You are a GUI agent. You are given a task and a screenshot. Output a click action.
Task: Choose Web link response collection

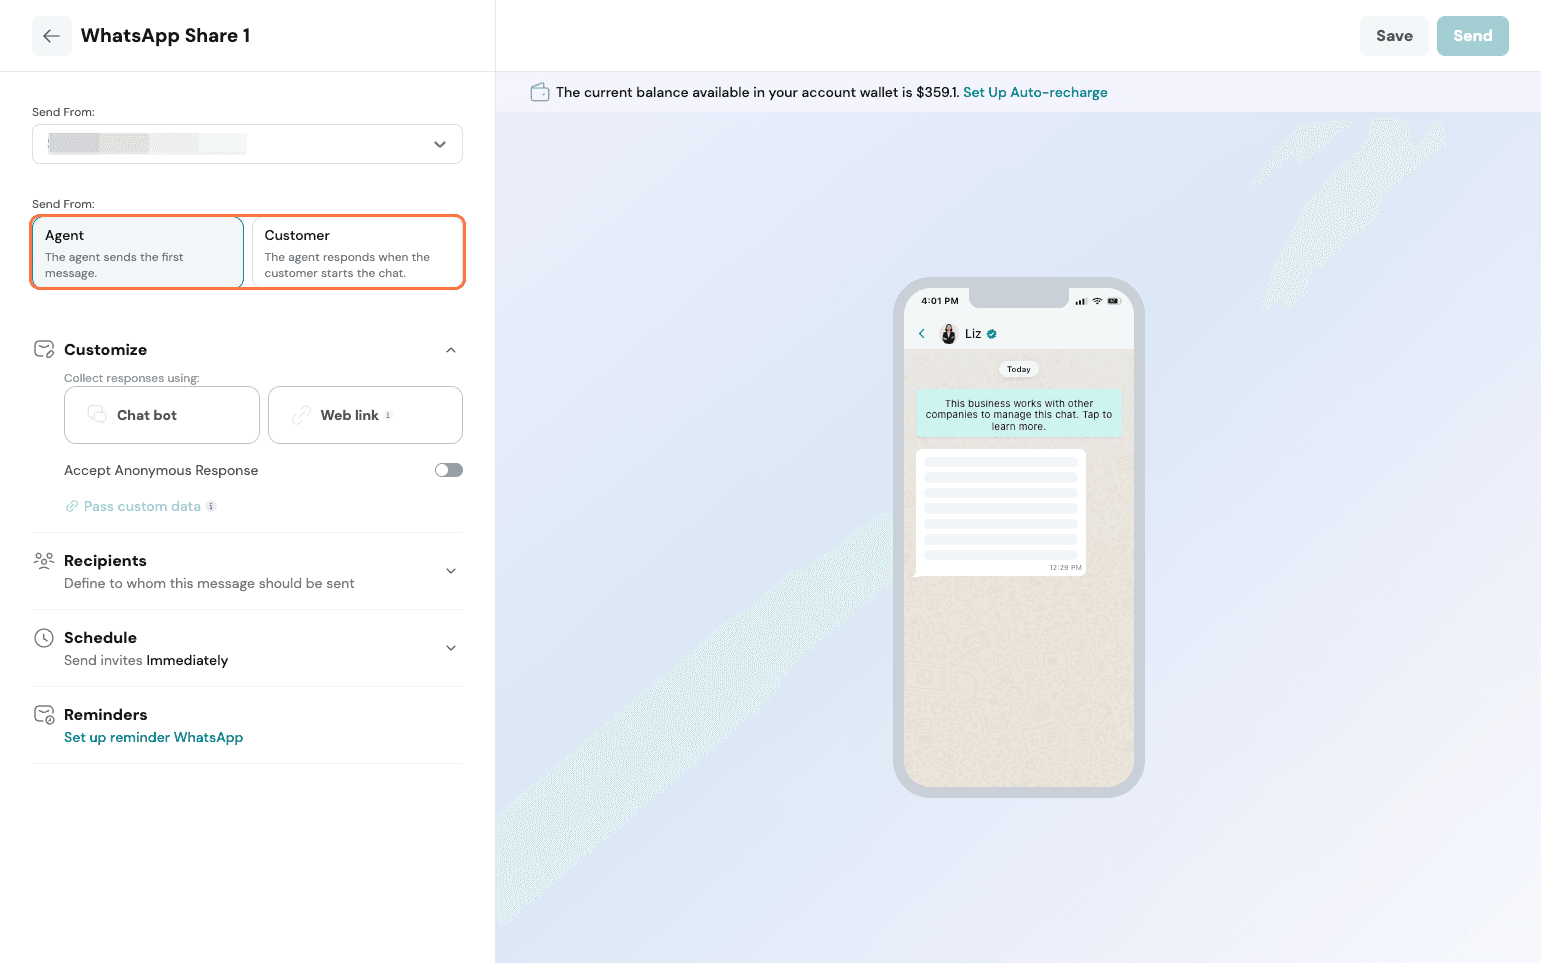point(365,415)
